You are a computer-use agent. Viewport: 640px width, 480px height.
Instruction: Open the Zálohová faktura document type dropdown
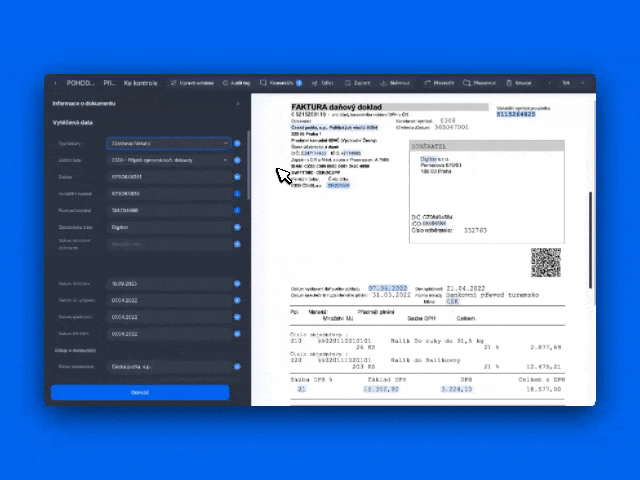(x=168, y=143)
